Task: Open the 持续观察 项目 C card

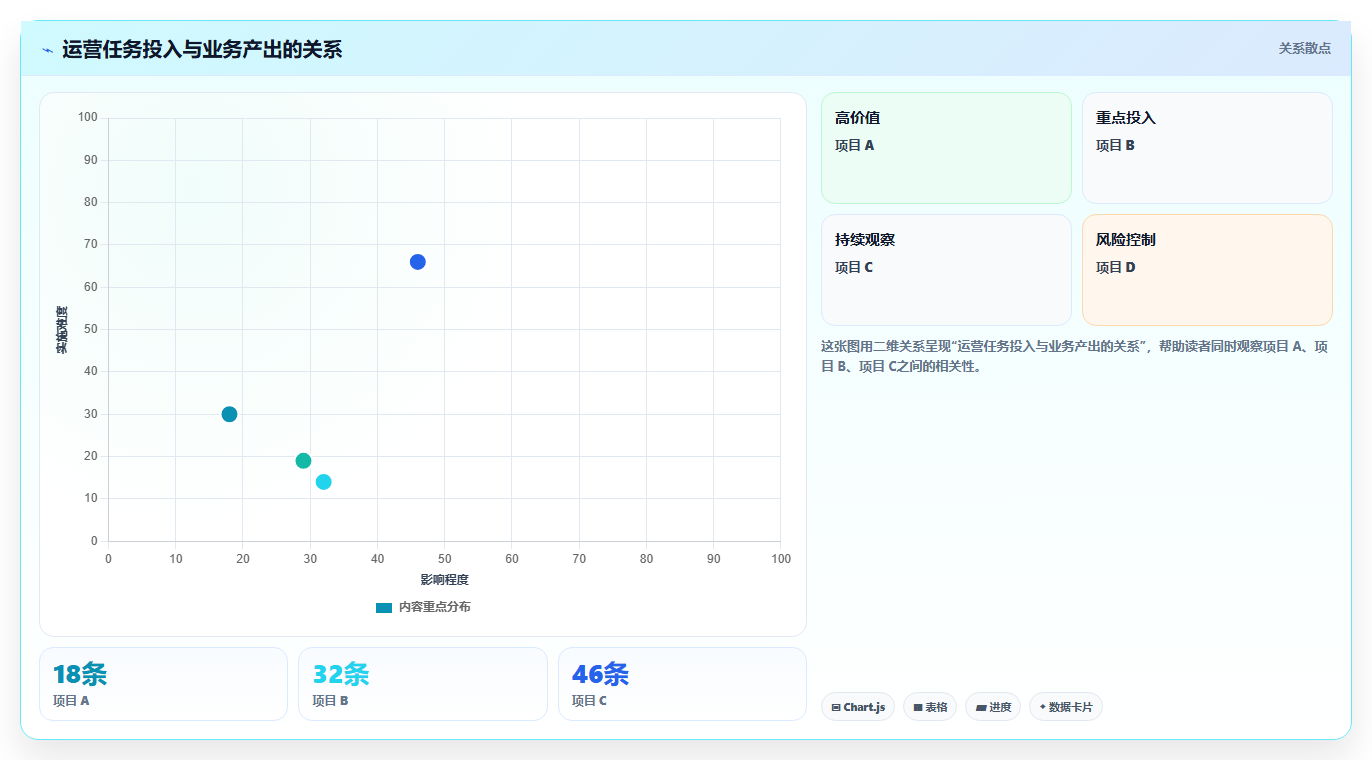Action: click(x=946, y=270)
